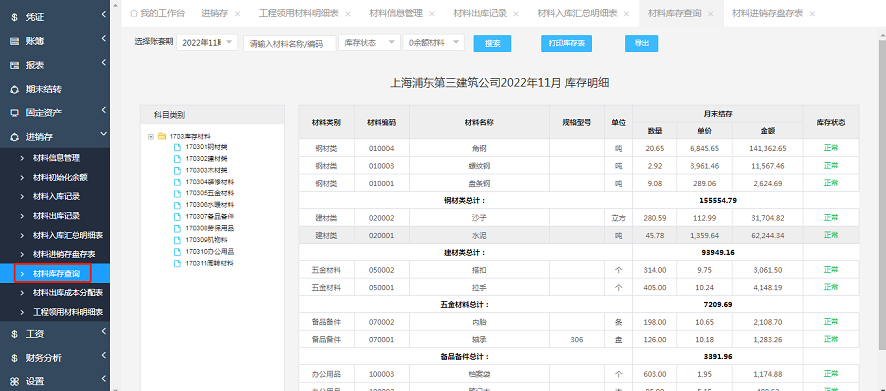Switch to the 我的工作台 tab
This screenshot has width=886, height=391.
tap(158, 14)
